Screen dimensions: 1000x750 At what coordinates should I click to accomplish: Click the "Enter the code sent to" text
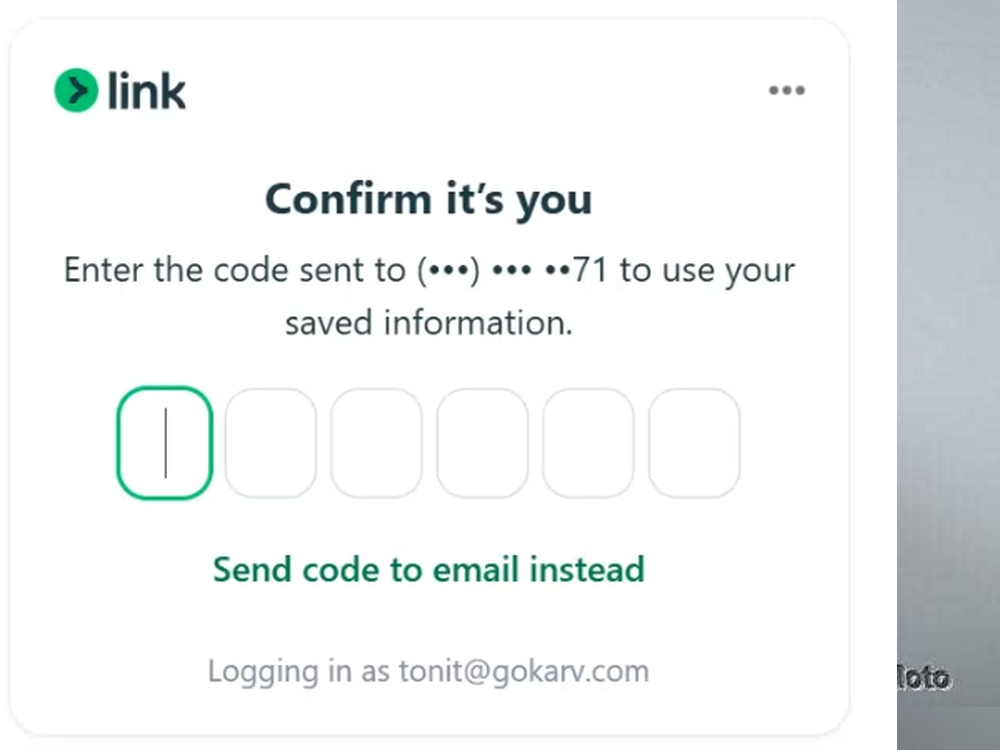click(x=235, y=270)
